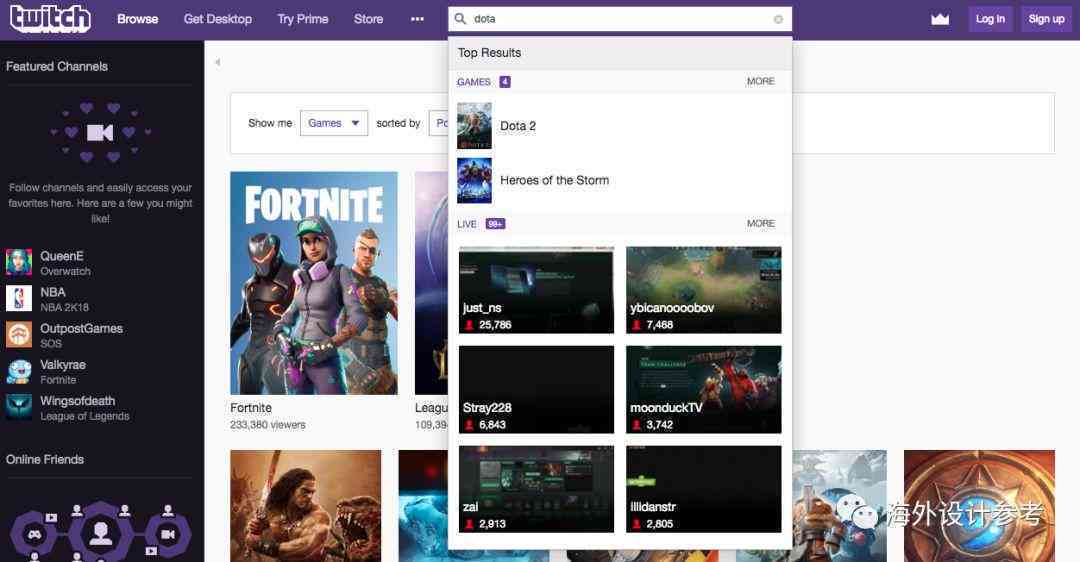The height and width of the screenshot is (562, 1080).
Task: Open the three-dots more menu
Action: 417,19
